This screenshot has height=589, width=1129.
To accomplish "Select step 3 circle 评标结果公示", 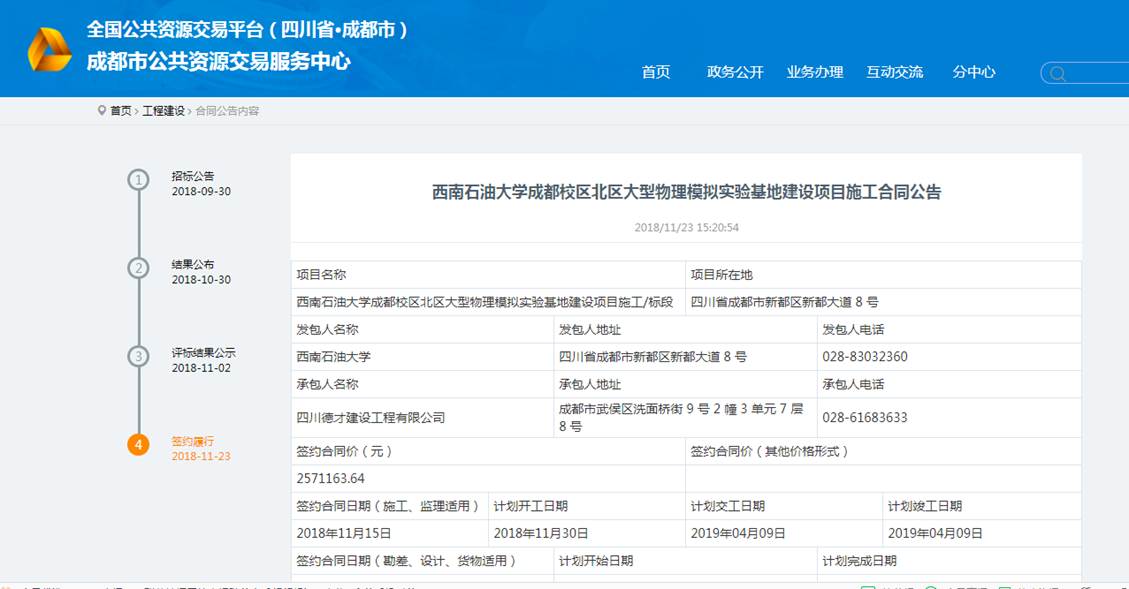I will point(138,356).
